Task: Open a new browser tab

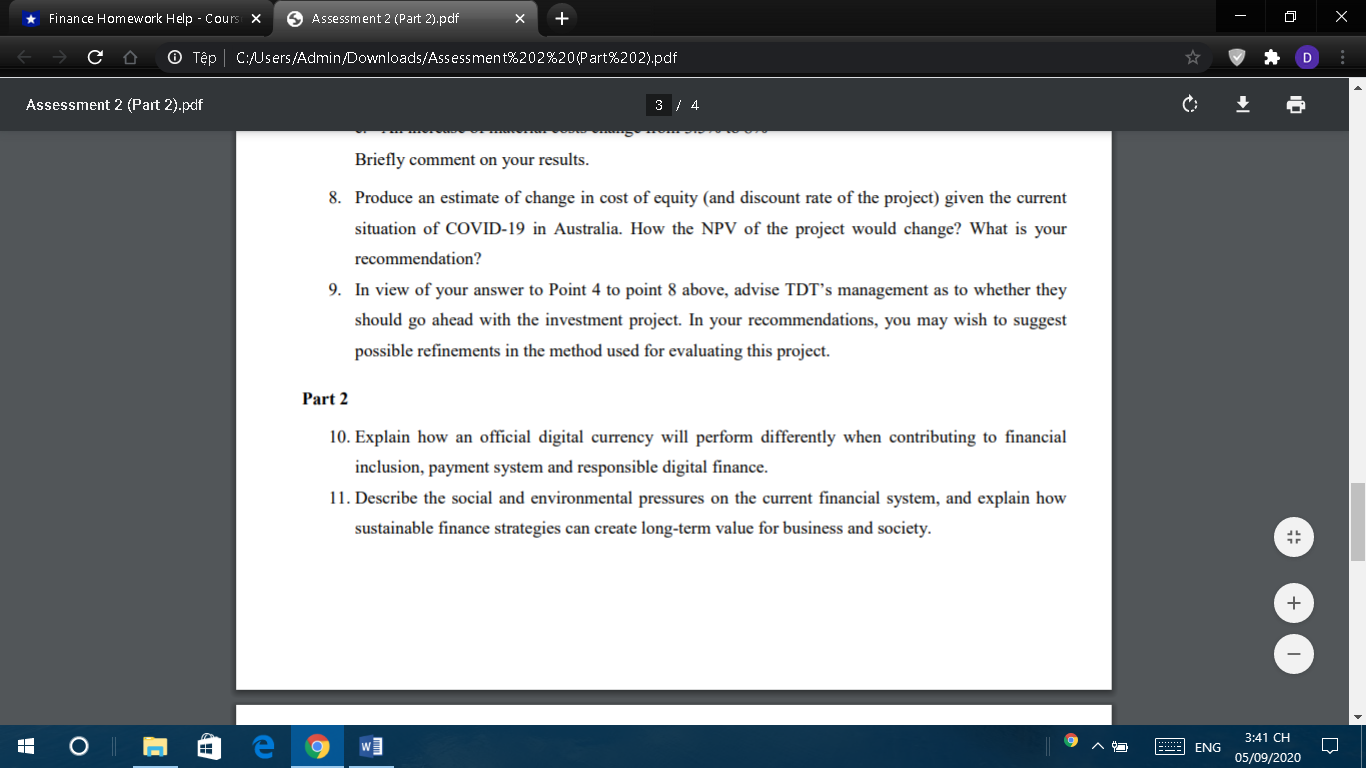Action: [561, 17]
